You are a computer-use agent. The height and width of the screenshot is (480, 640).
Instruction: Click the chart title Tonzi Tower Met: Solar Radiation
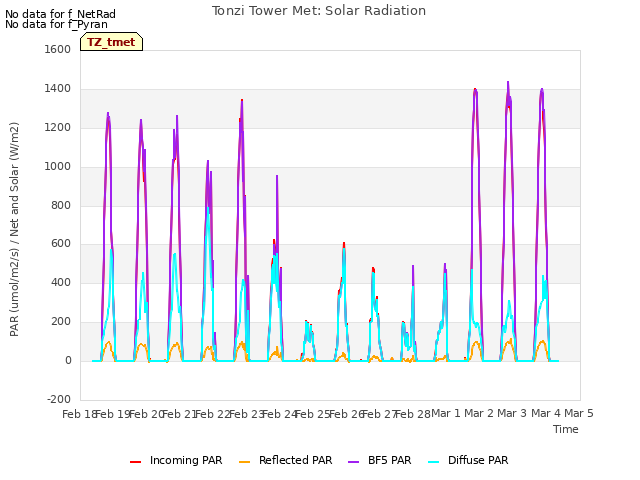coord(319,11)
